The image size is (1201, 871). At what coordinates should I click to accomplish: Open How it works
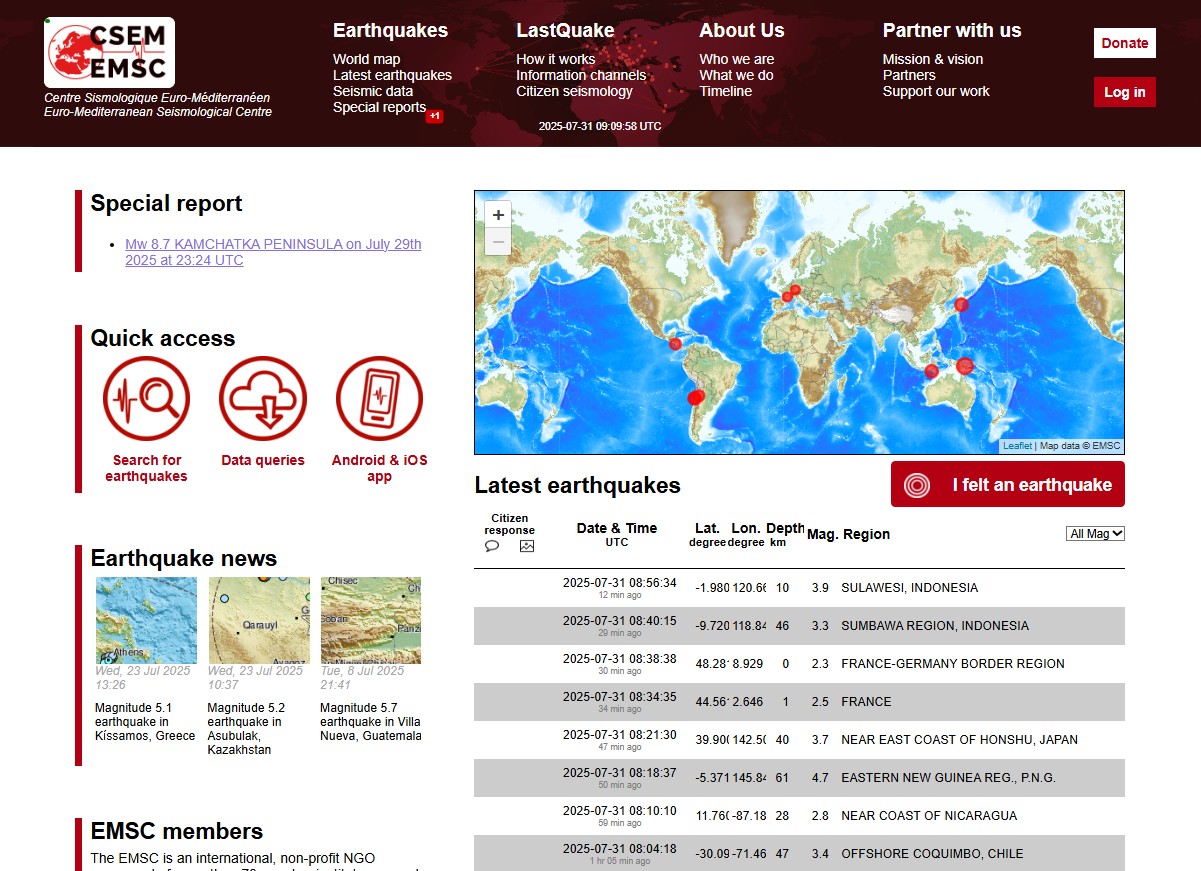click(x=555, y=59)
